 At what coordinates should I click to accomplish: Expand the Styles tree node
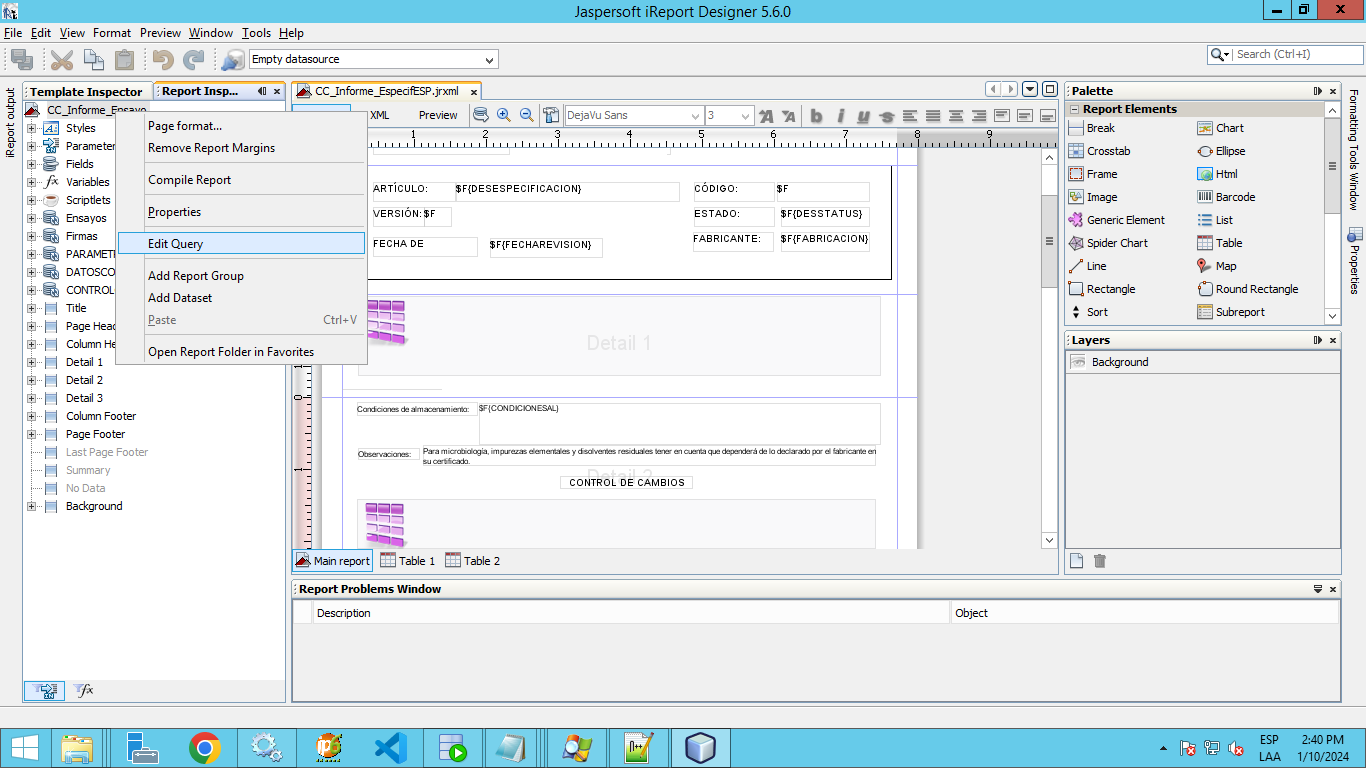coord(31,128)
